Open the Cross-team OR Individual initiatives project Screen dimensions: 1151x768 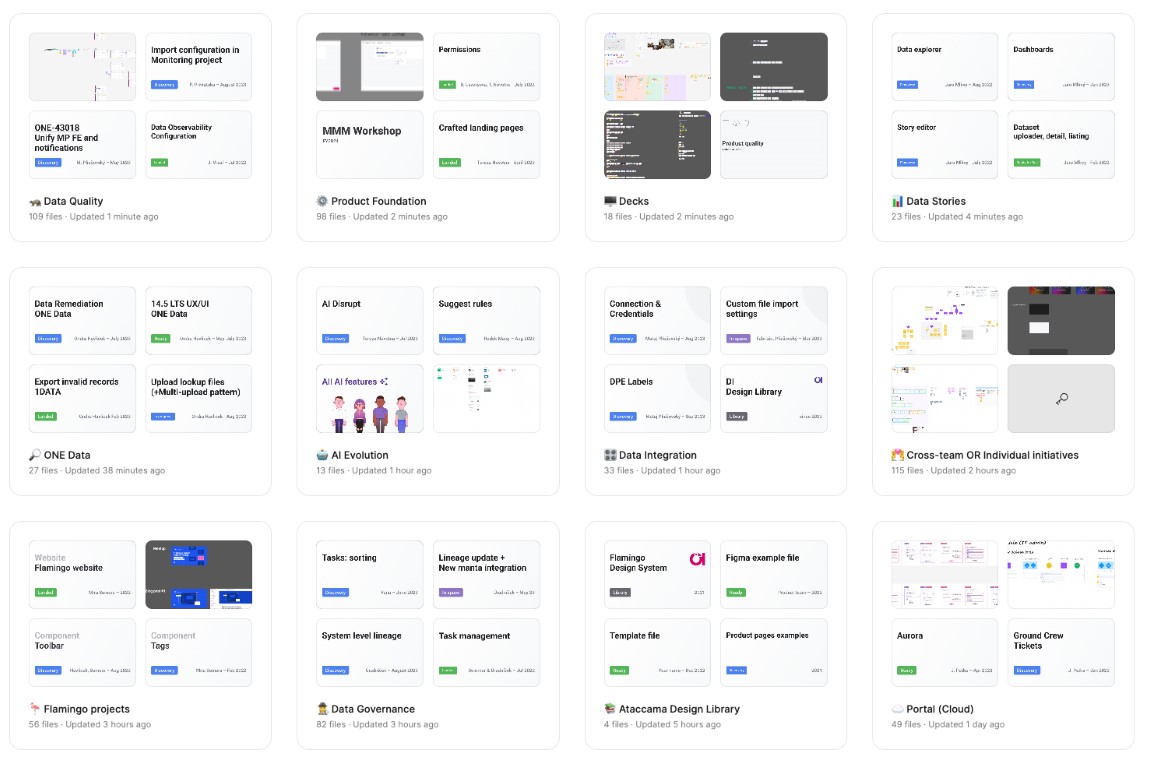(x=992, y=455)
